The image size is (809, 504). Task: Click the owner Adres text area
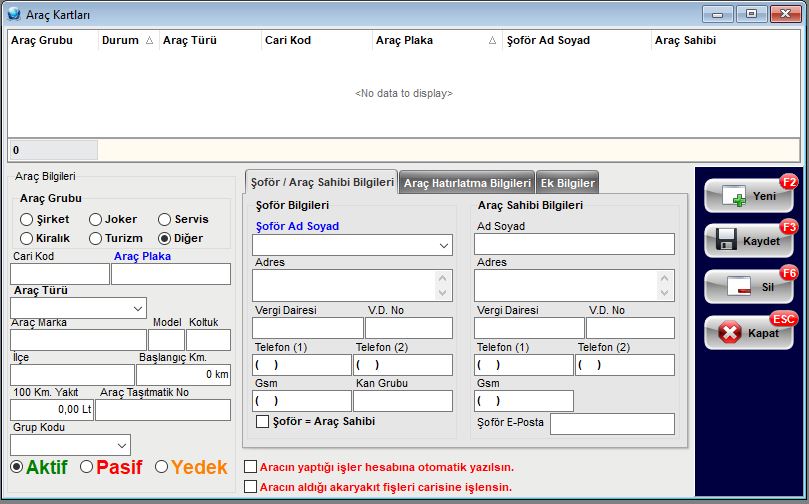[x=574, y=285]
